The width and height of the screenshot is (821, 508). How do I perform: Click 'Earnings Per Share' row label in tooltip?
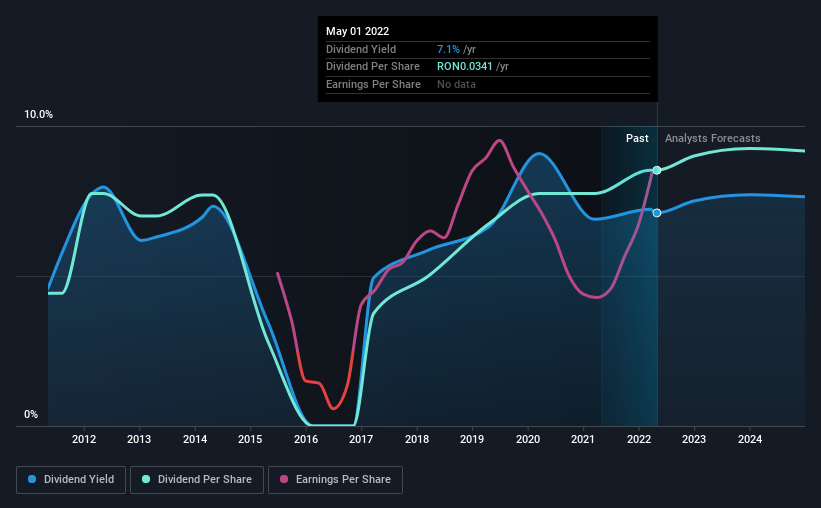(x=373, y=84)
